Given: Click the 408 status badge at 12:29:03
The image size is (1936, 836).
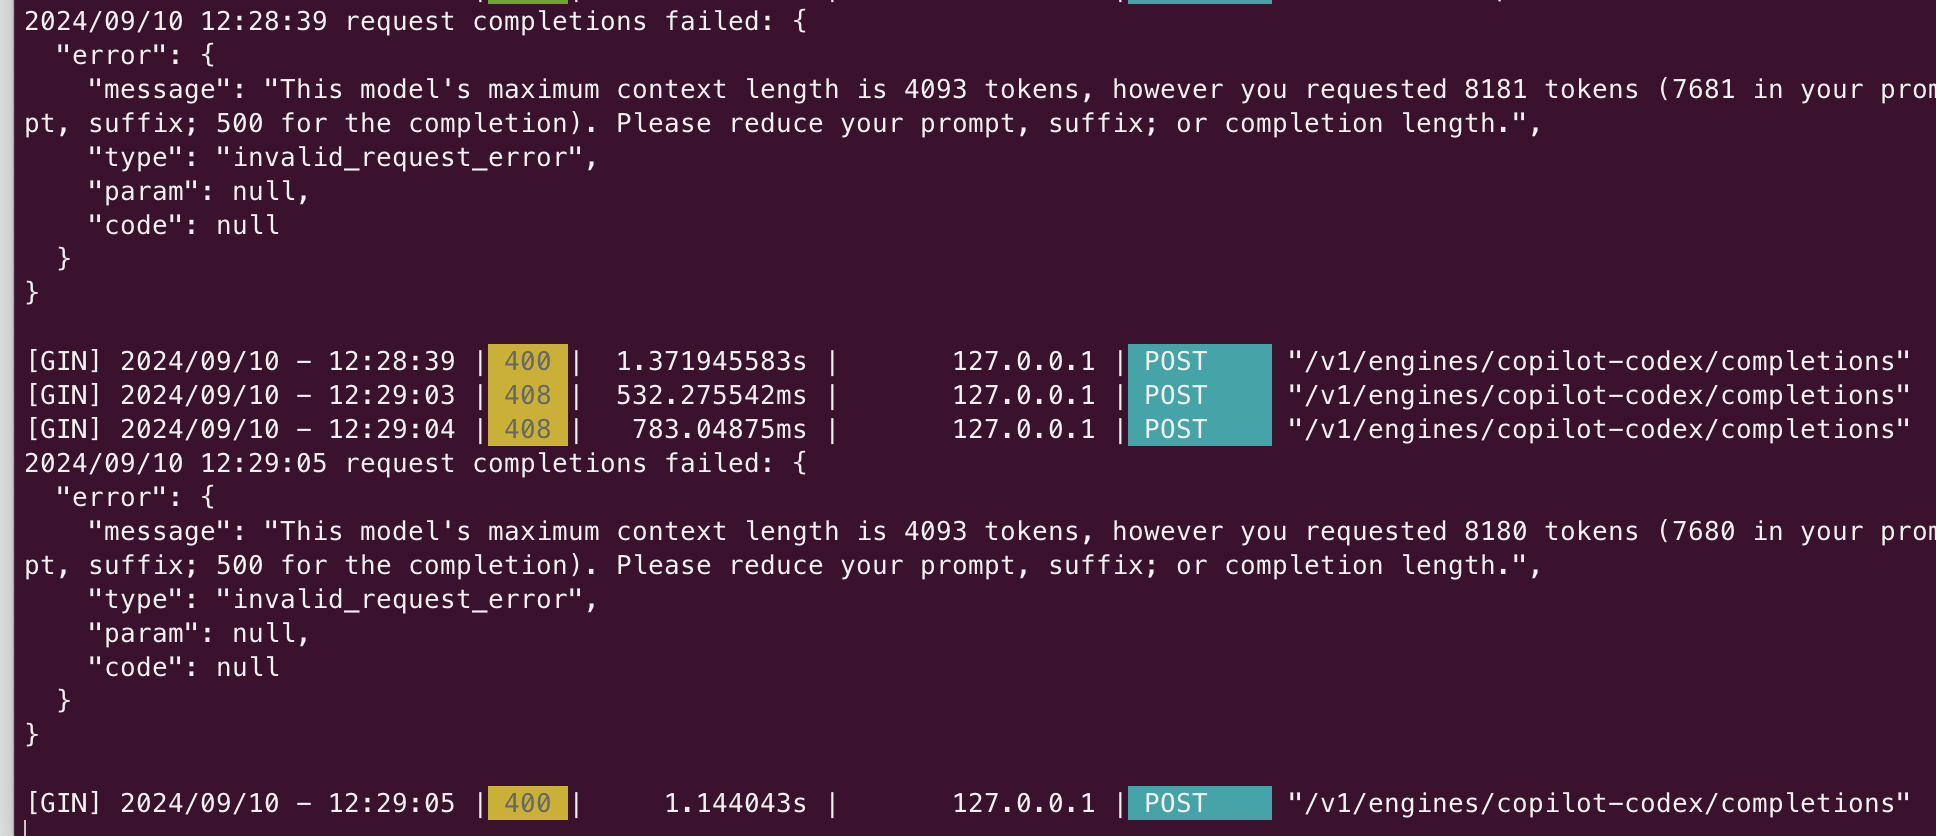Looking at the screenshot, I should coord(527,395).
